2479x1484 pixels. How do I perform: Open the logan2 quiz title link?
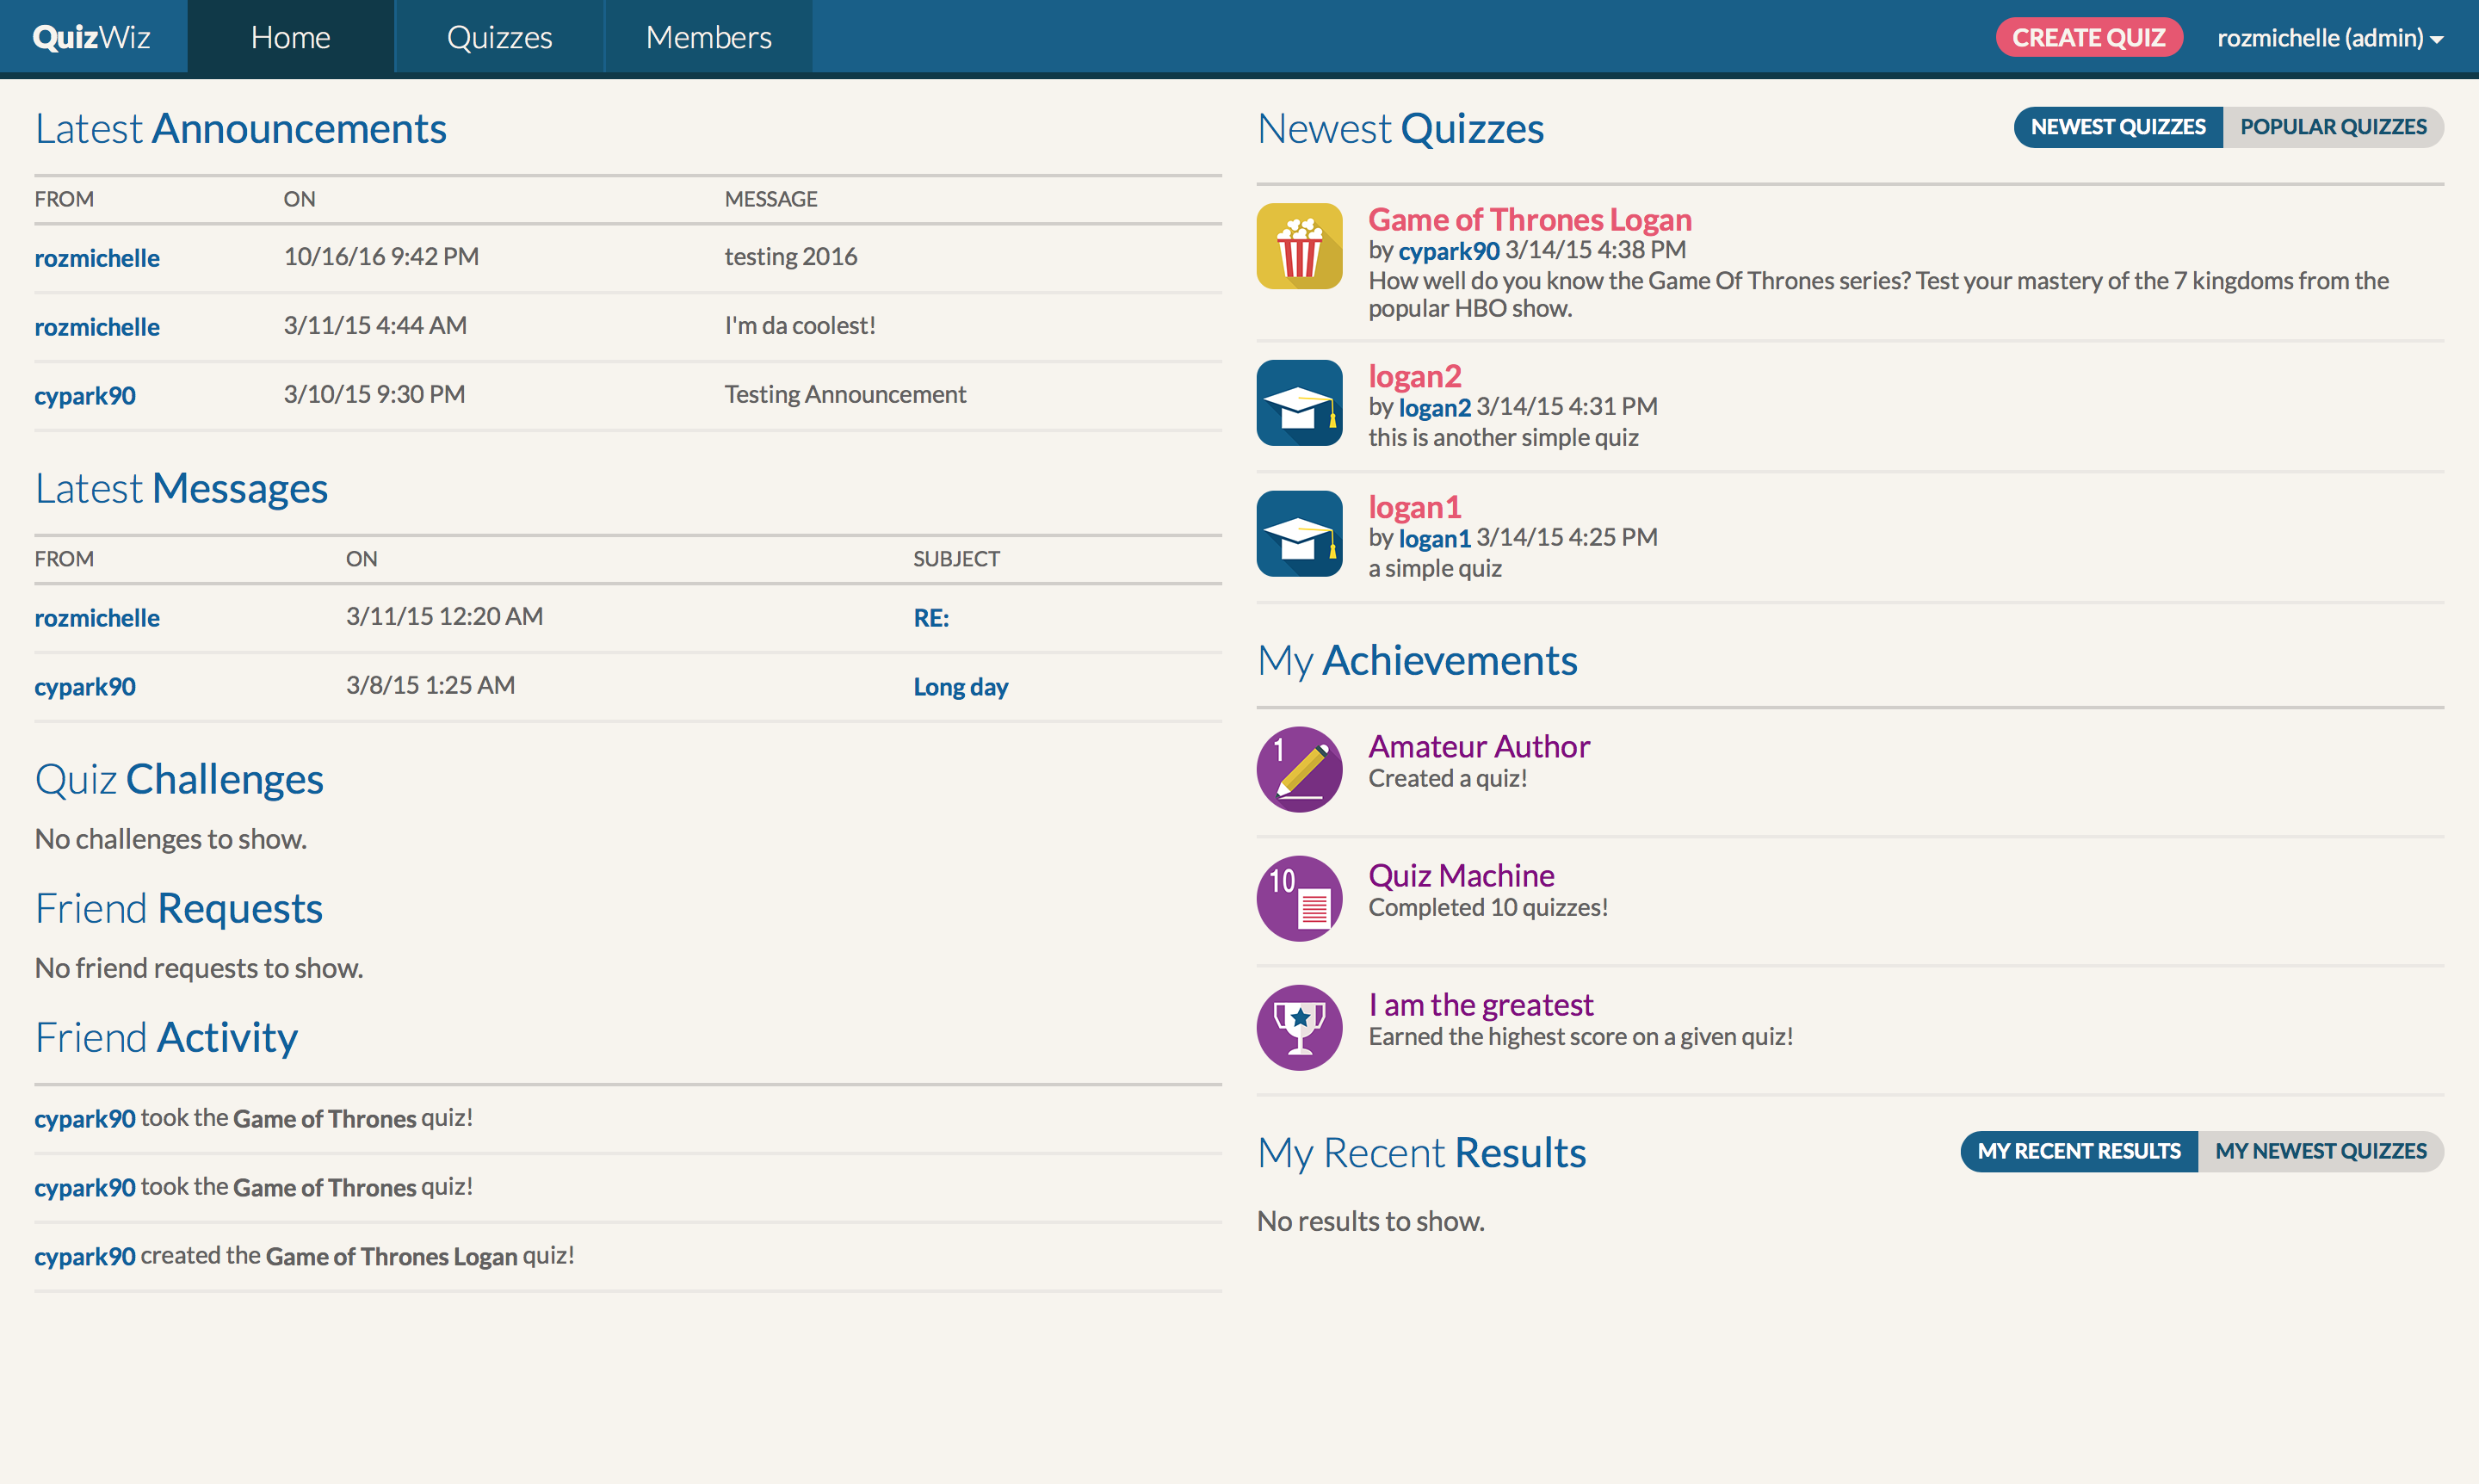(x=1414, y=376)
